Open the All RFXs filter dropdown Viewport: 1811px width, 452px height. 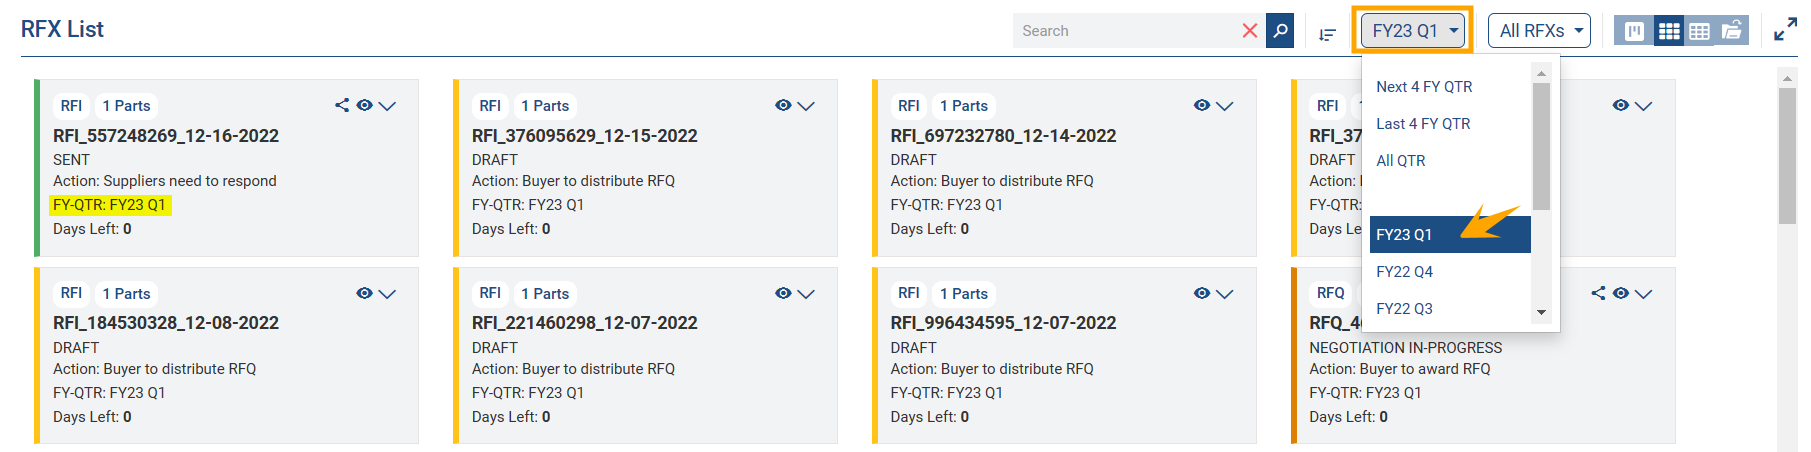point(1539,31)
